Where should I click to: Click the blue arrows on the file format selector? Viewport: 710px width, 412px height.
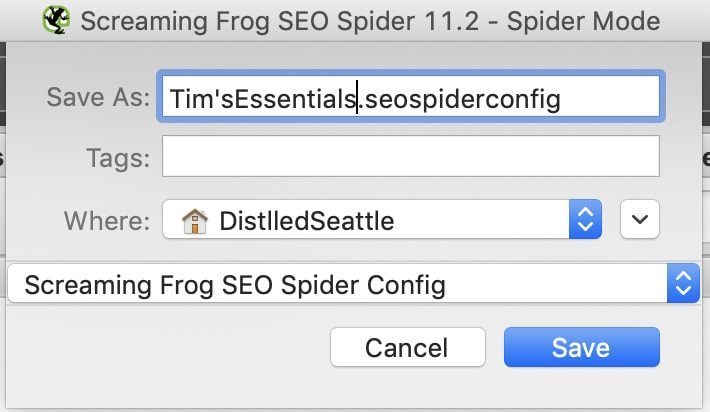pos(683,283)
